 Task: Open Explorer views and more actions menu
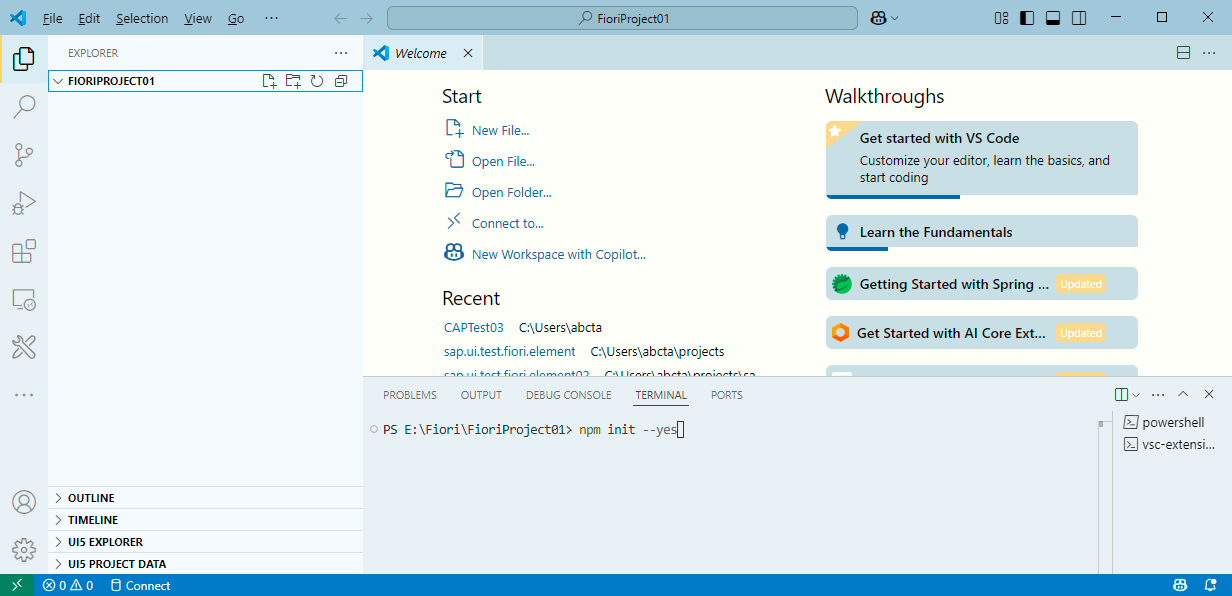341,53
